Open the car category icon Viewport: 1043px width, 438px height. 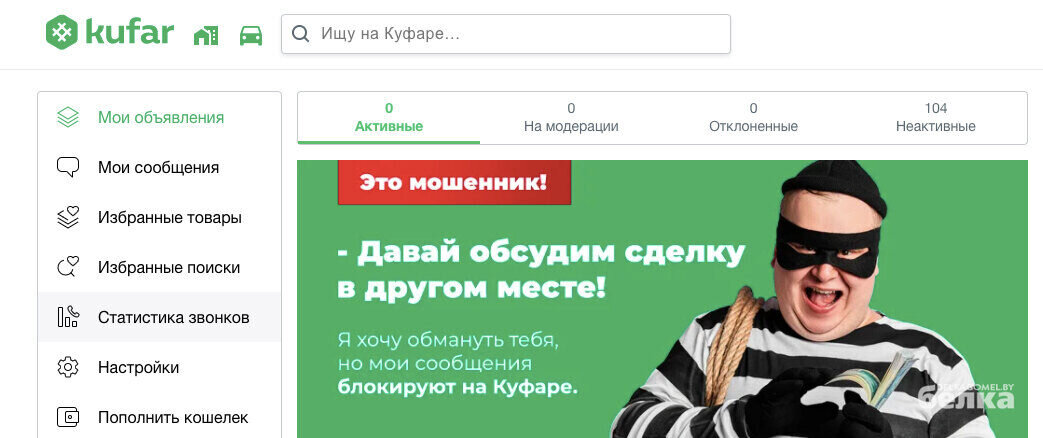coord(251,35)
